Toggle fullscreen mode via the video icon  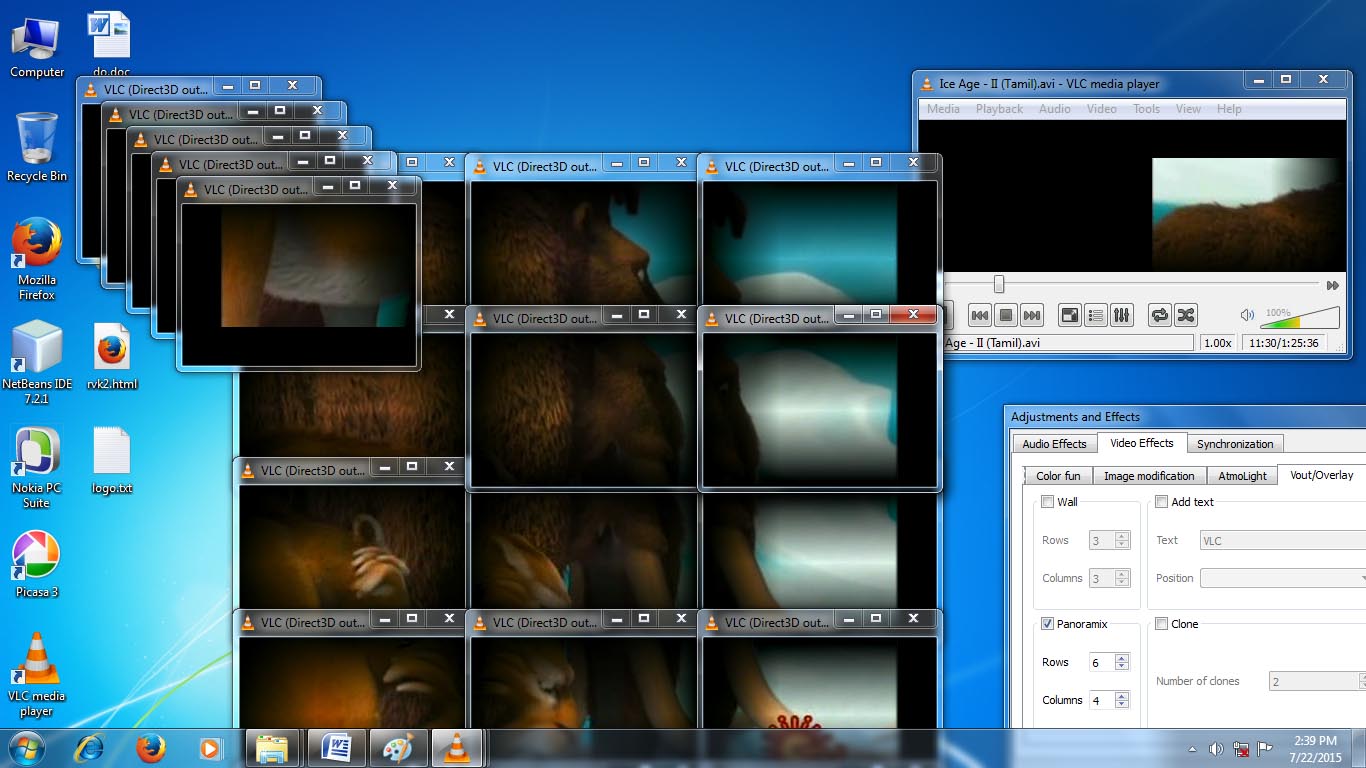(x=1069, y=315)
